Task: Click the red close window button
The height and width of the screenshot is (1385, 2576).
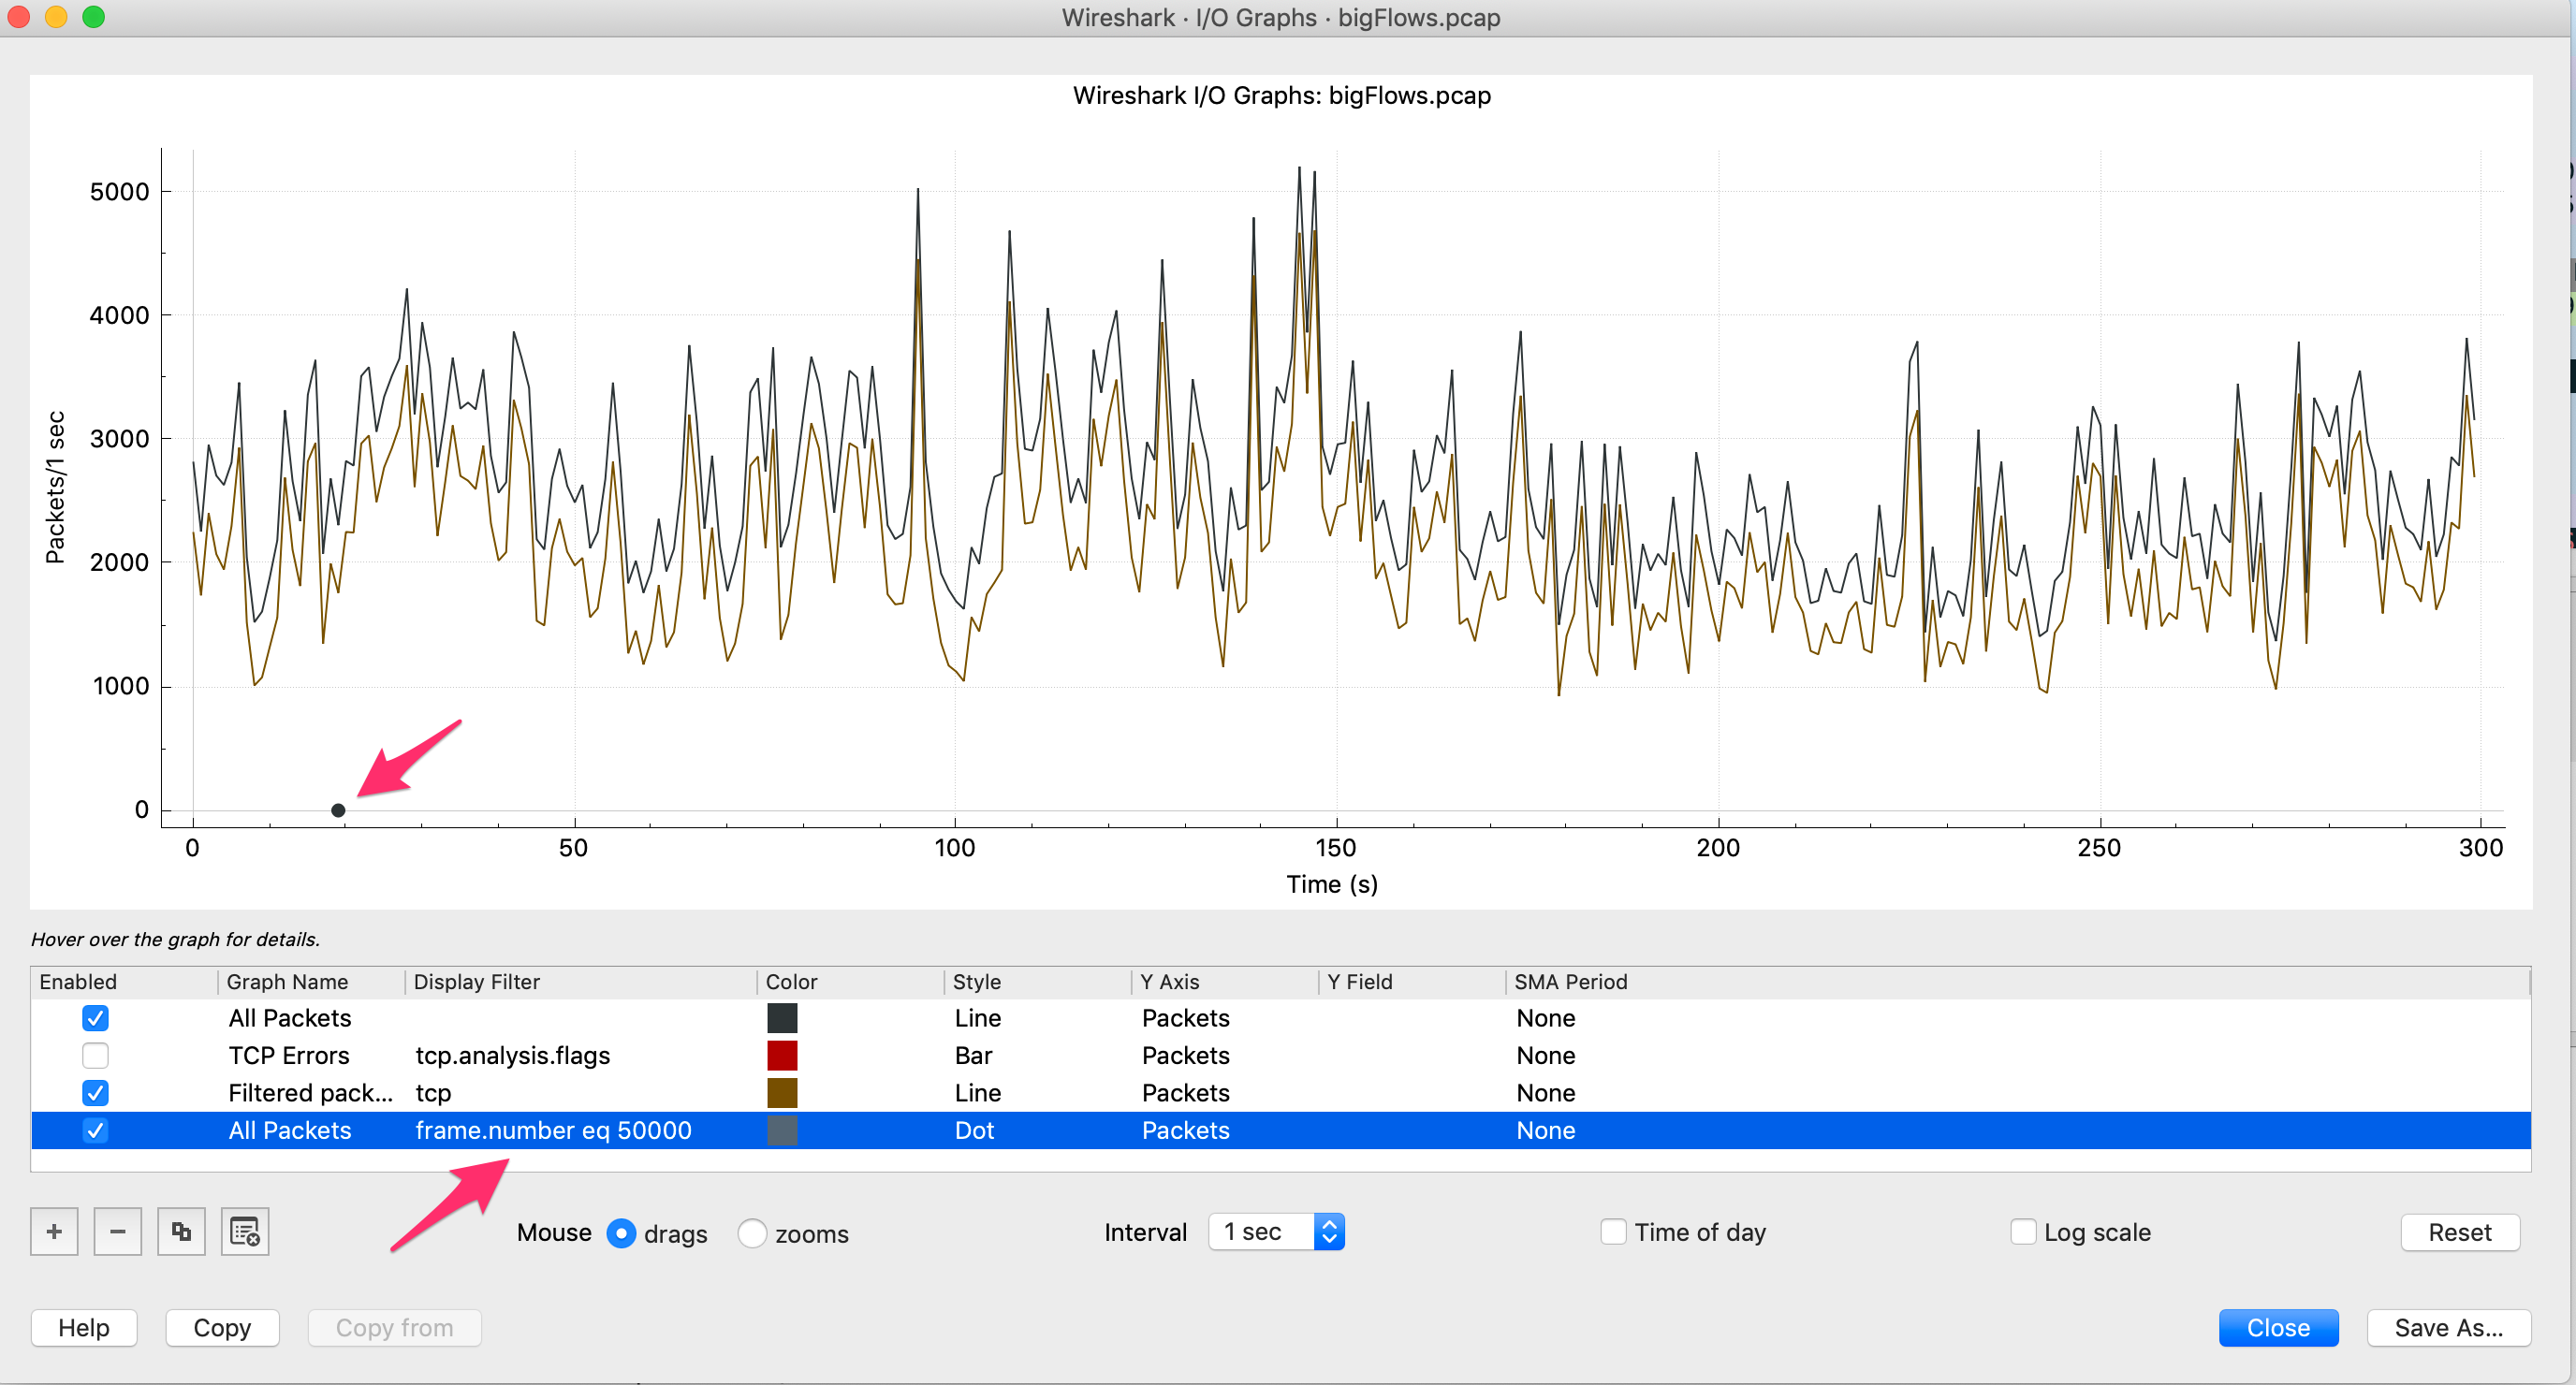Action: pos(18,16)
